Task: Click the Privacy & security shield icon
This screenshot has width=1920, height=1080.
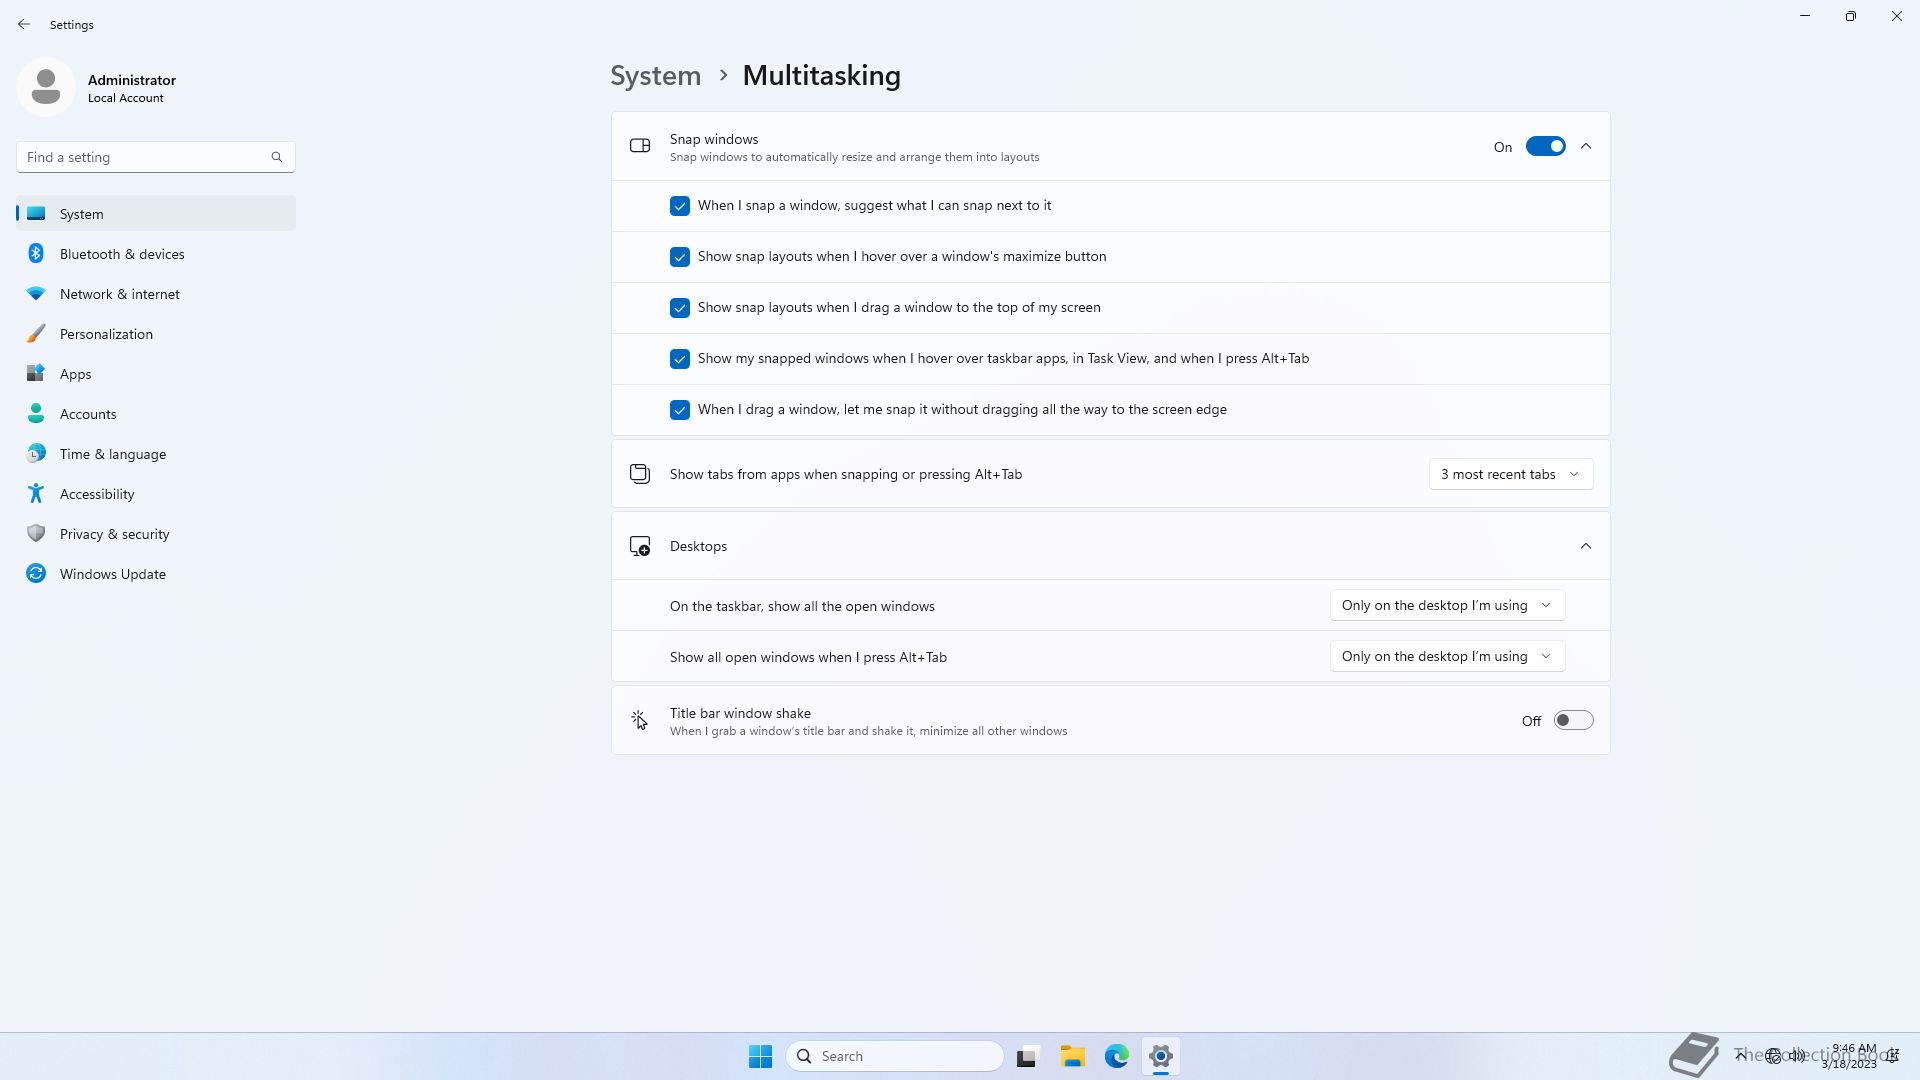Action: tap(36, 534)
